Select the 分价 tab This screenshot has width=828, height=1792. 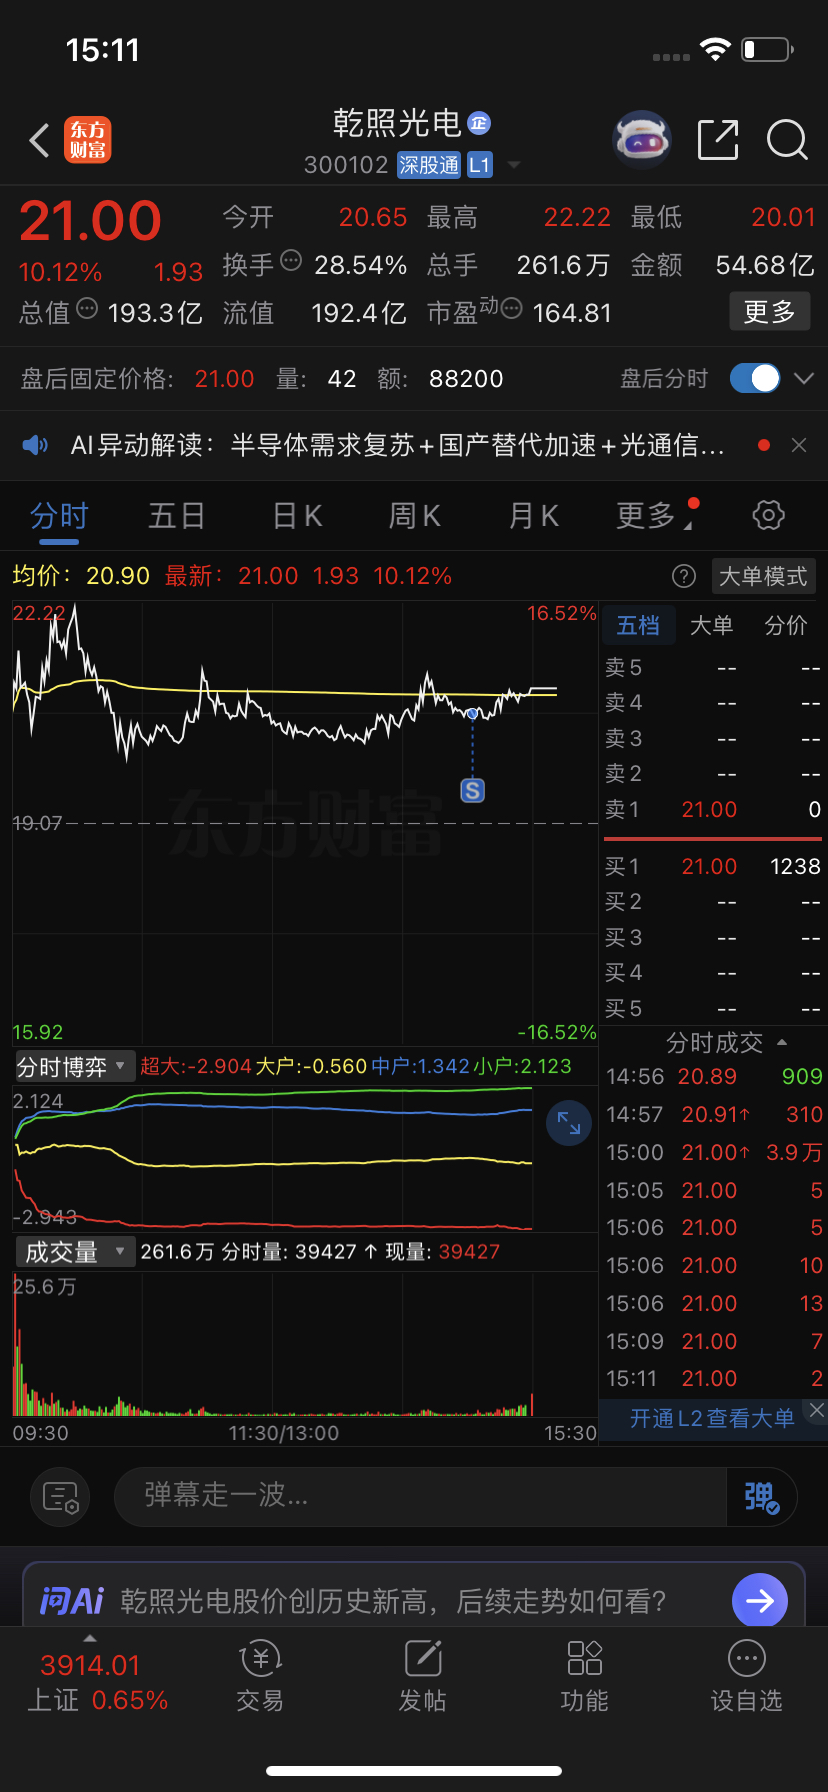(786, 625)
